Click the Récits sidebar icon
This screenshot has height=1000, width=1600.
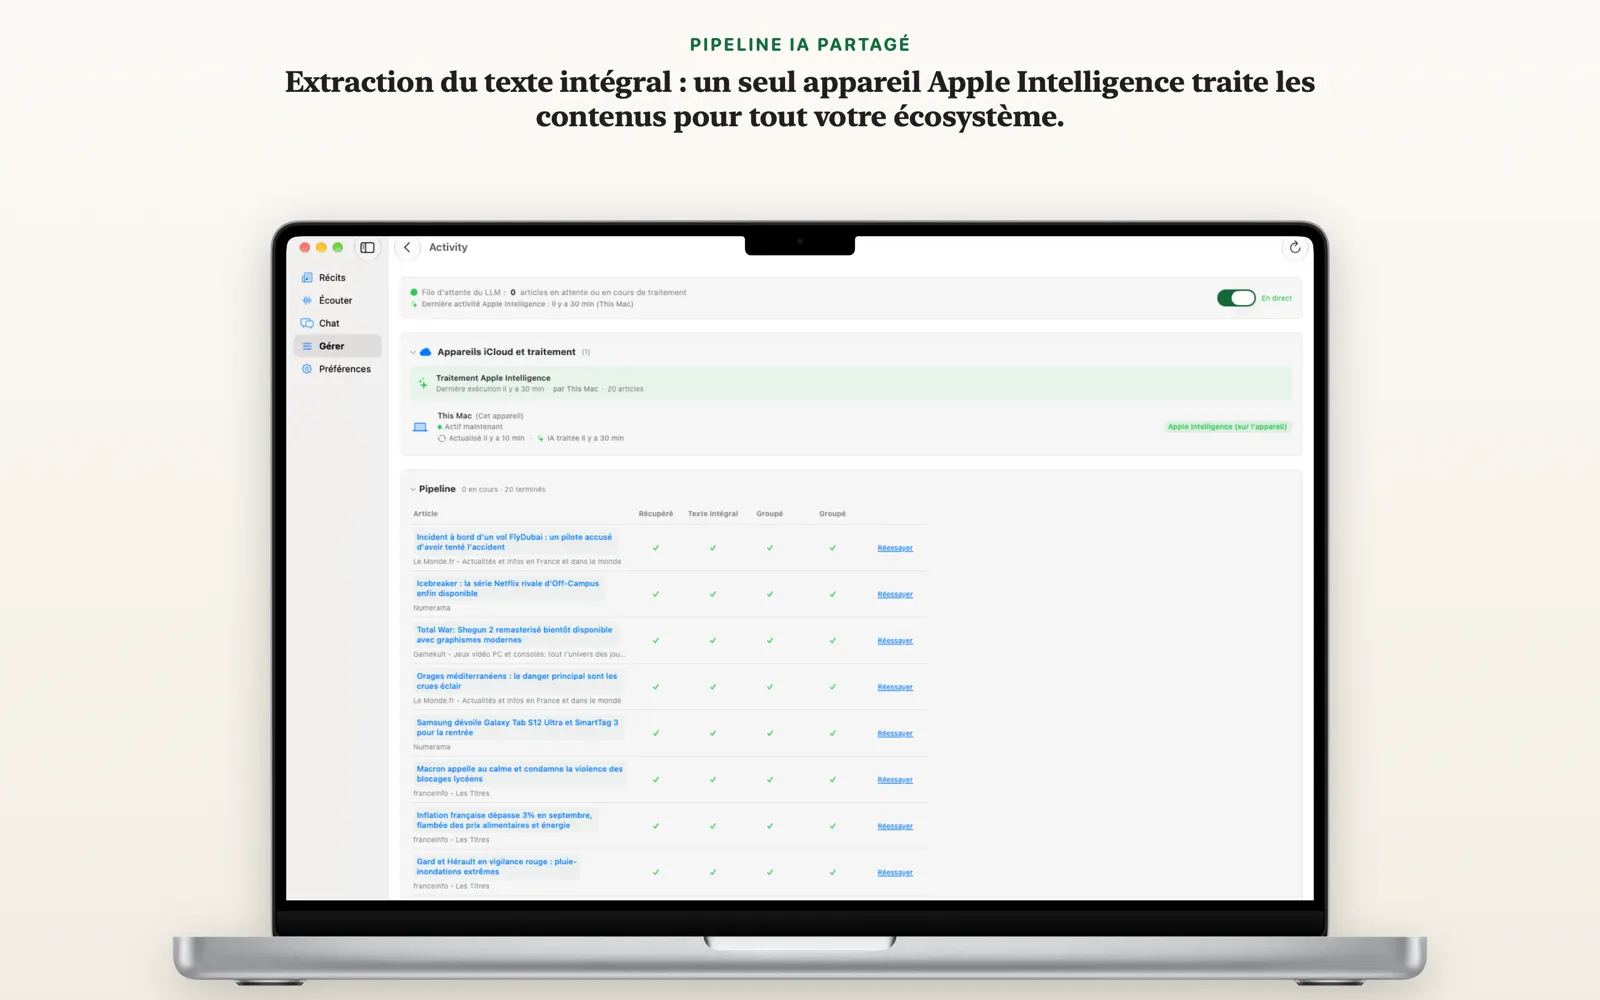307,278
